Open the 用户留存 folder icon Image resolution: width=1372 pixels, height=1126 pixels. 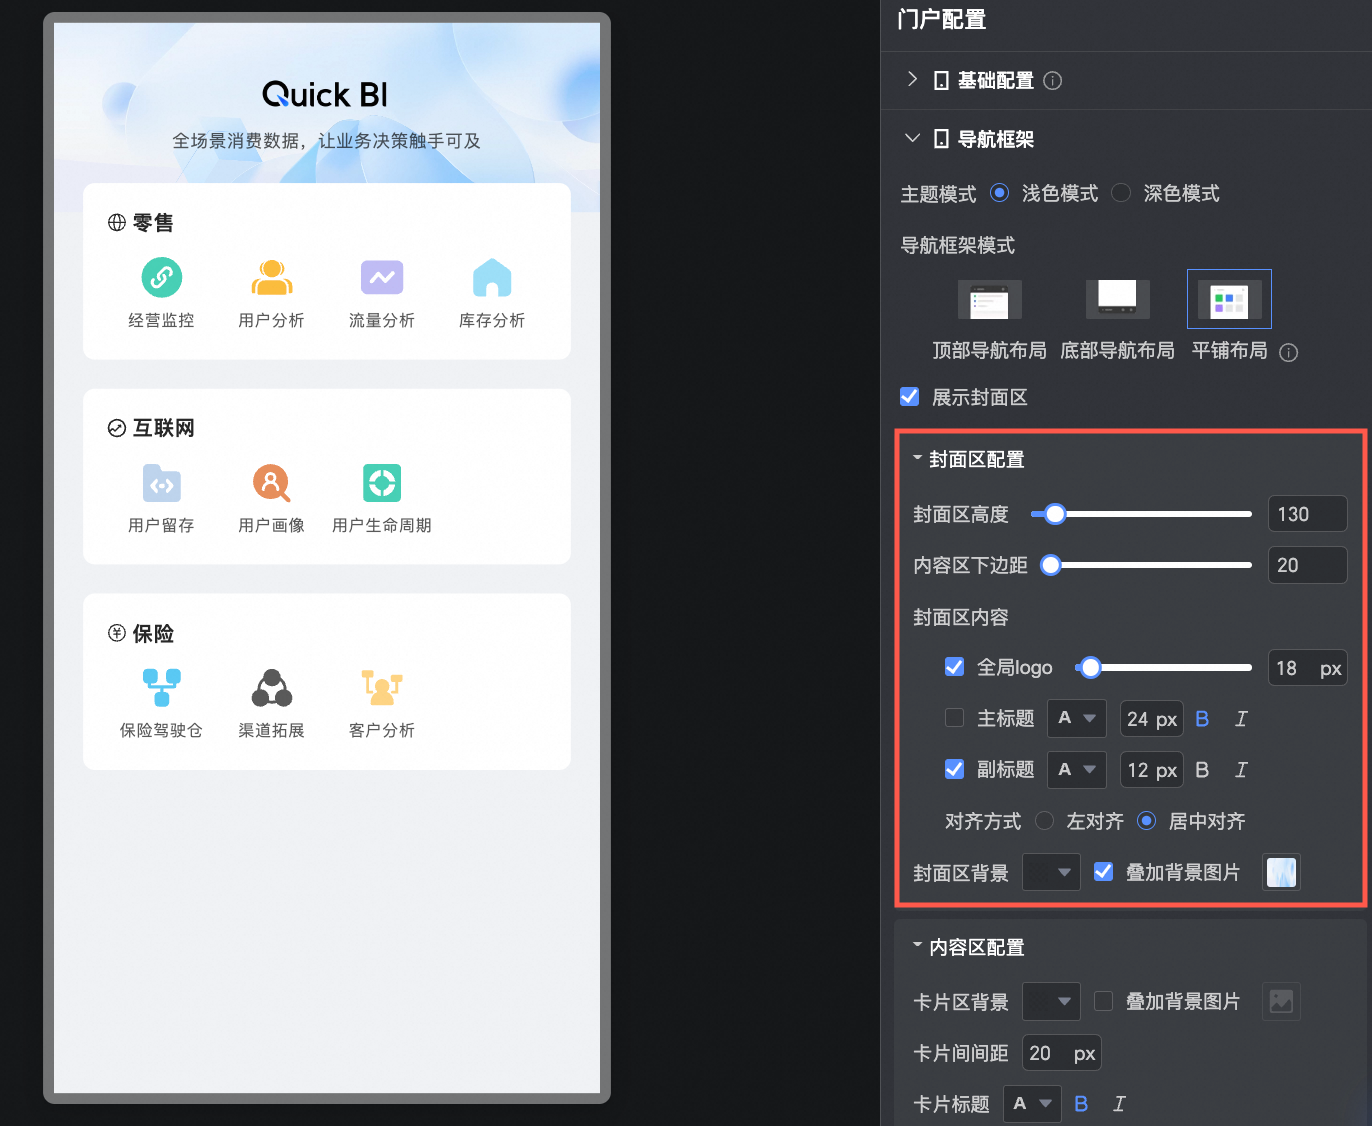[x=161, y=483]
